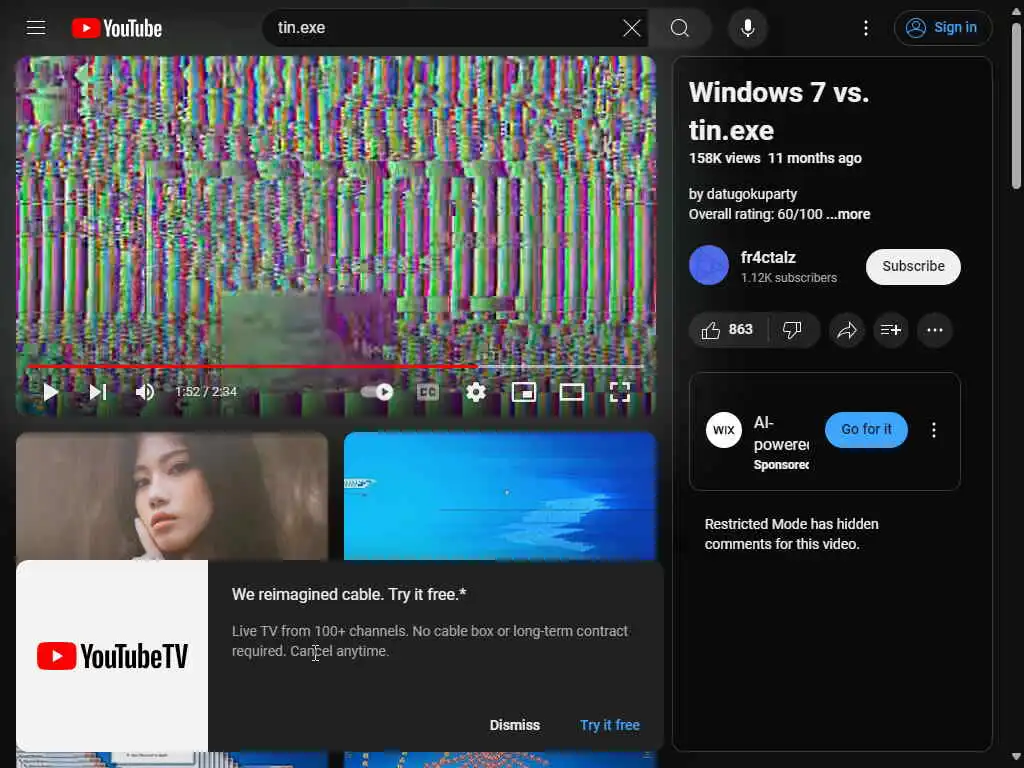The width and height of the screenshot is (1024, 768).
Task: Expand description with ...more
Action: click(x=848, y=214)
